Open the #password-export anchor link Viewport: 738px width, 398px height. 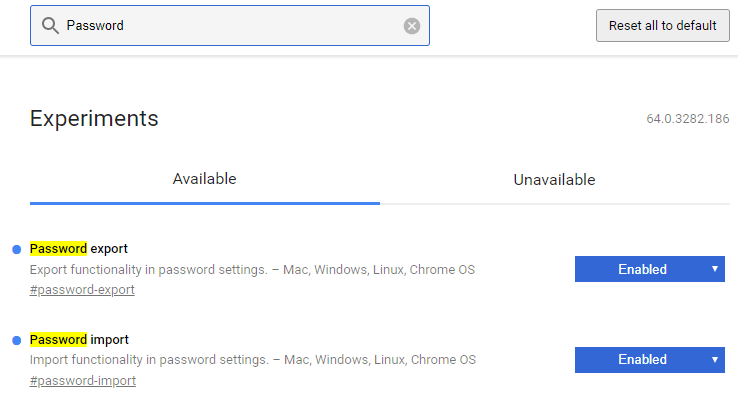[x=82, y=290]
